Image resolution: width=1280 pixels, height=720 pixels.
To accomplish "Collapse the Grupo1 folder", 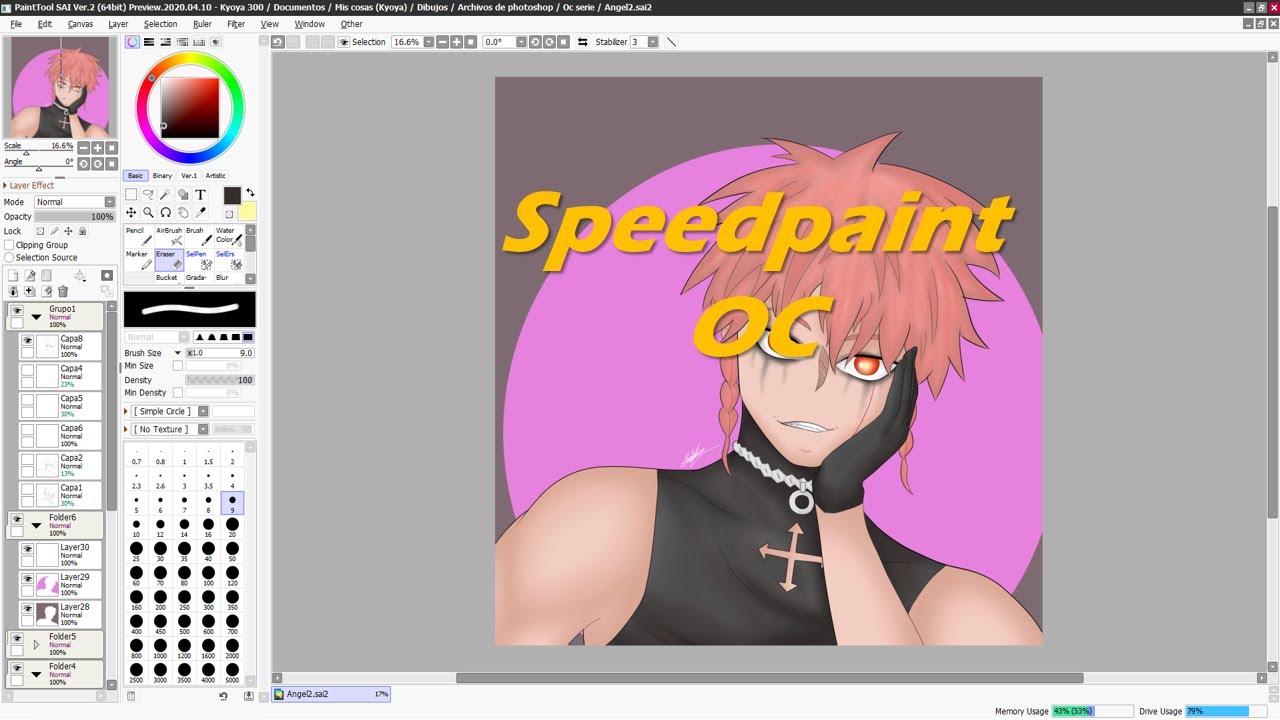I will [37, 317].
